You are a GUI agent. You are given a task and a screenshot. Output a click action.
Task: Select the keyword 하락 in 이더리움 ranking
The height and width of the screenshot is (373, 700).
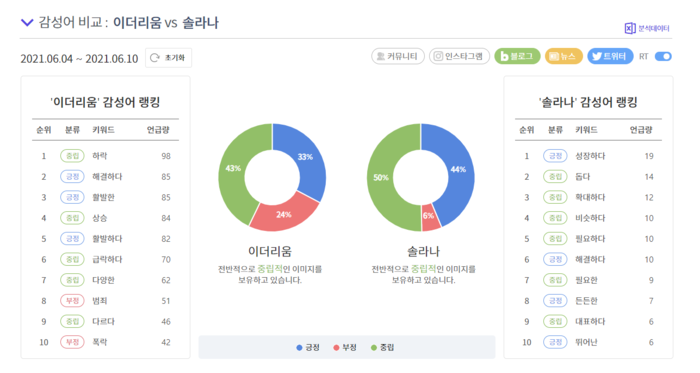coord(100,156)
